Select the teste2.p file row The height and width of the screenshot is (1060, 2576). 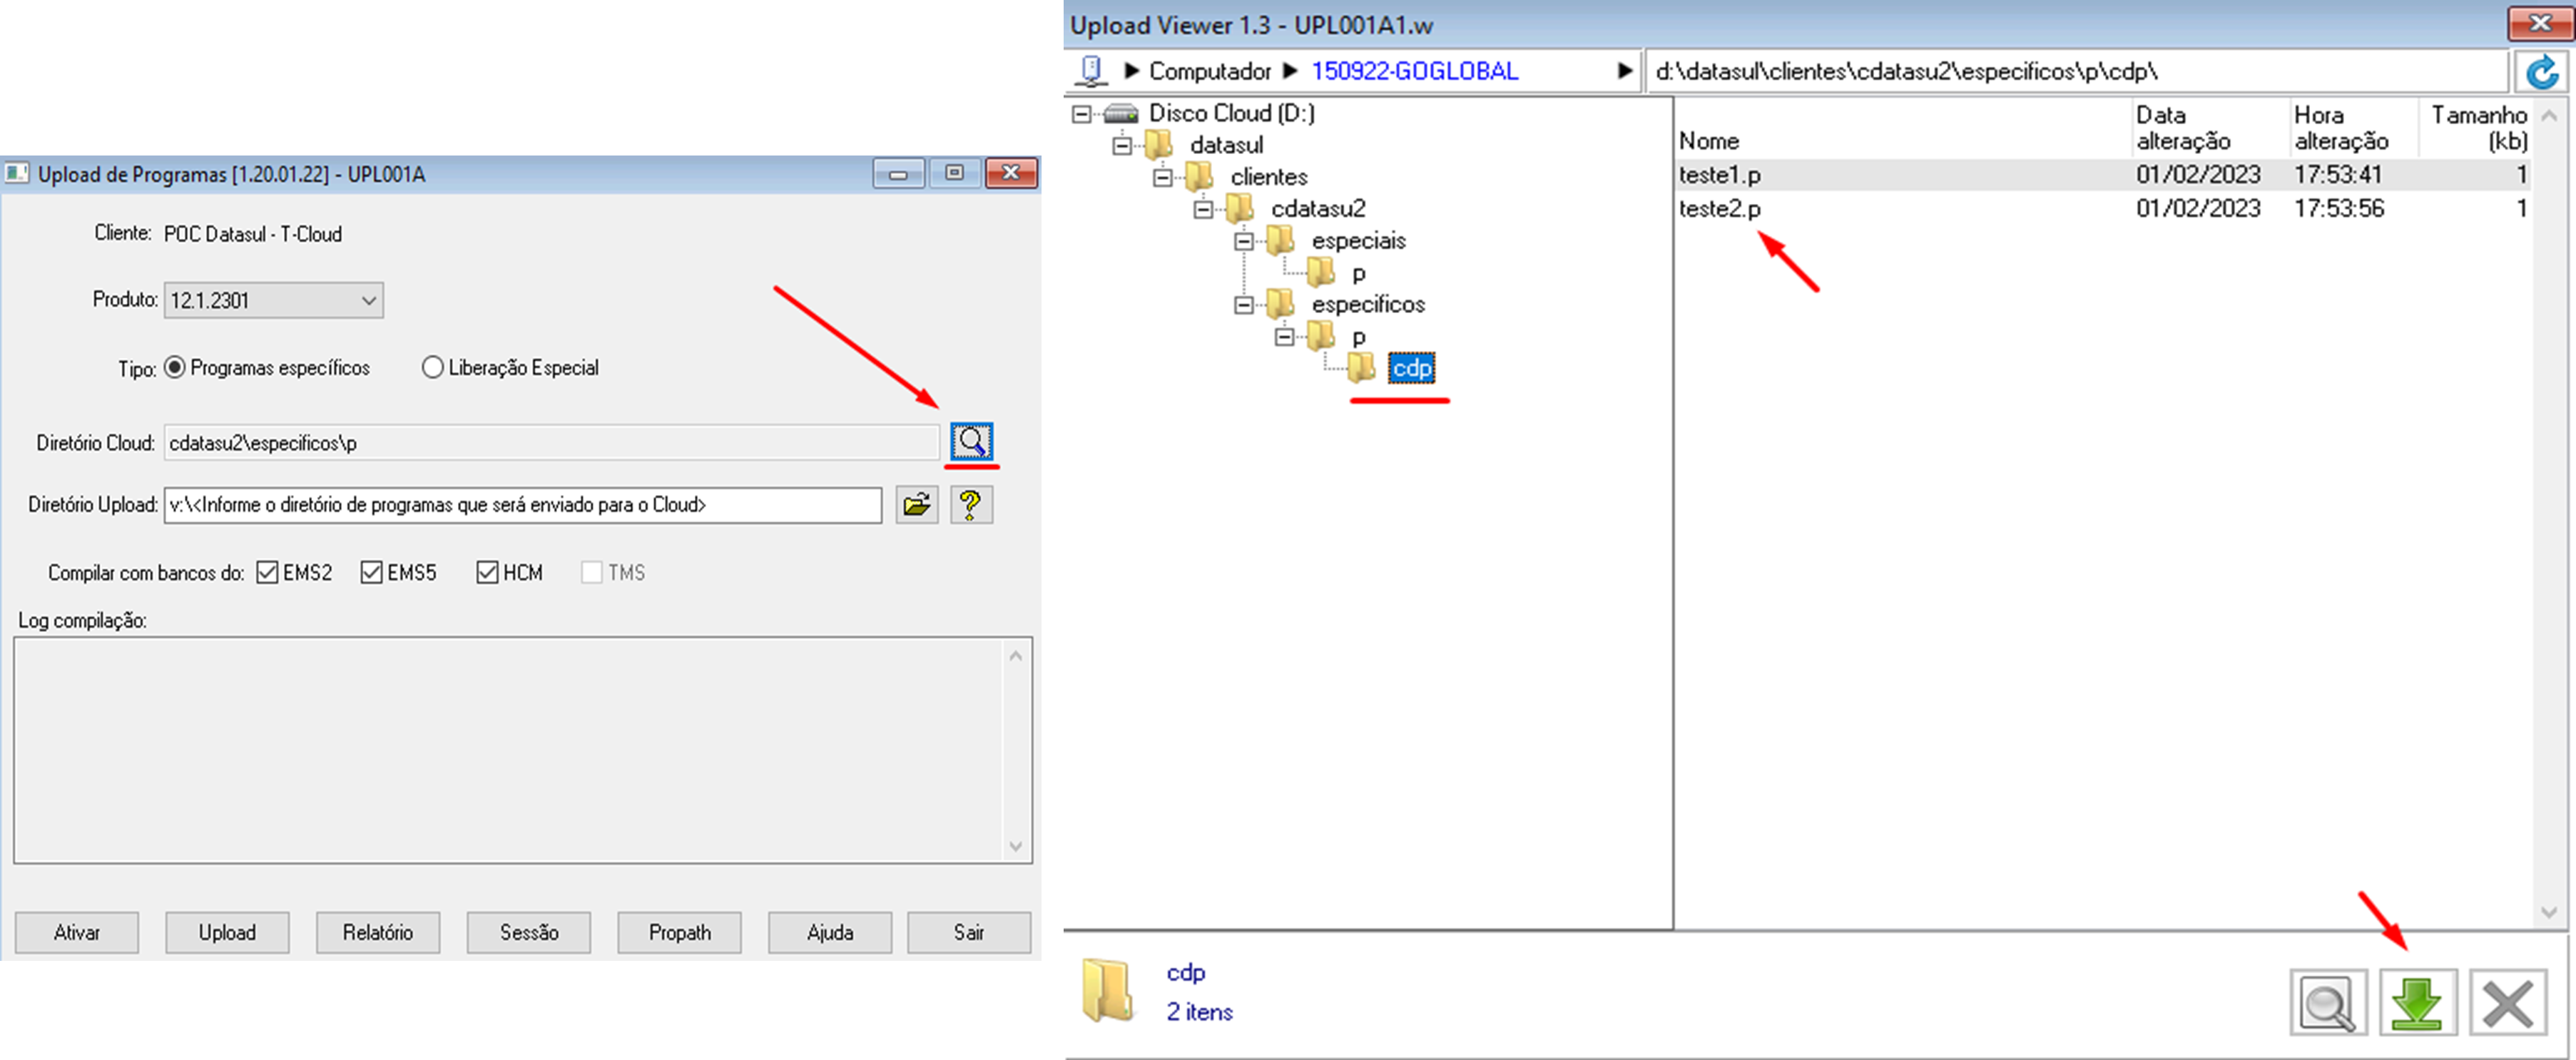(2104, 208)
